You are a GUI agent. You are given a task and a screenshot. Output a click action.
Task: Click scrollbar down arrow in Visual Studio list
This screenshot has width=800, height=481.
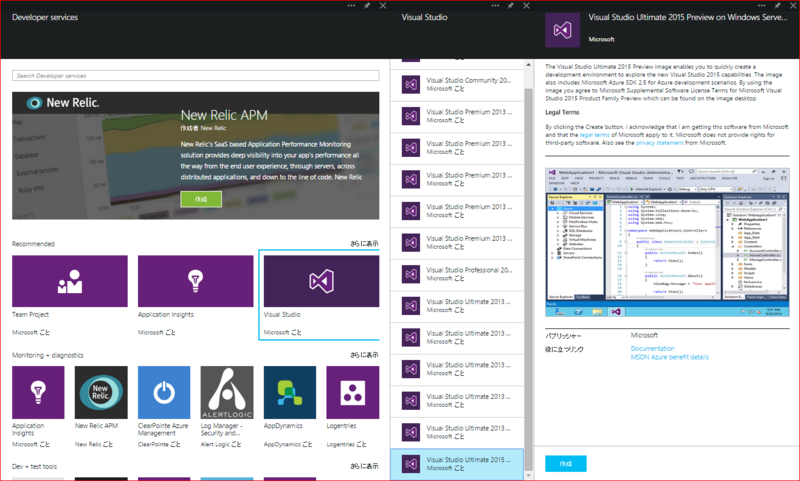coord(529,475)
